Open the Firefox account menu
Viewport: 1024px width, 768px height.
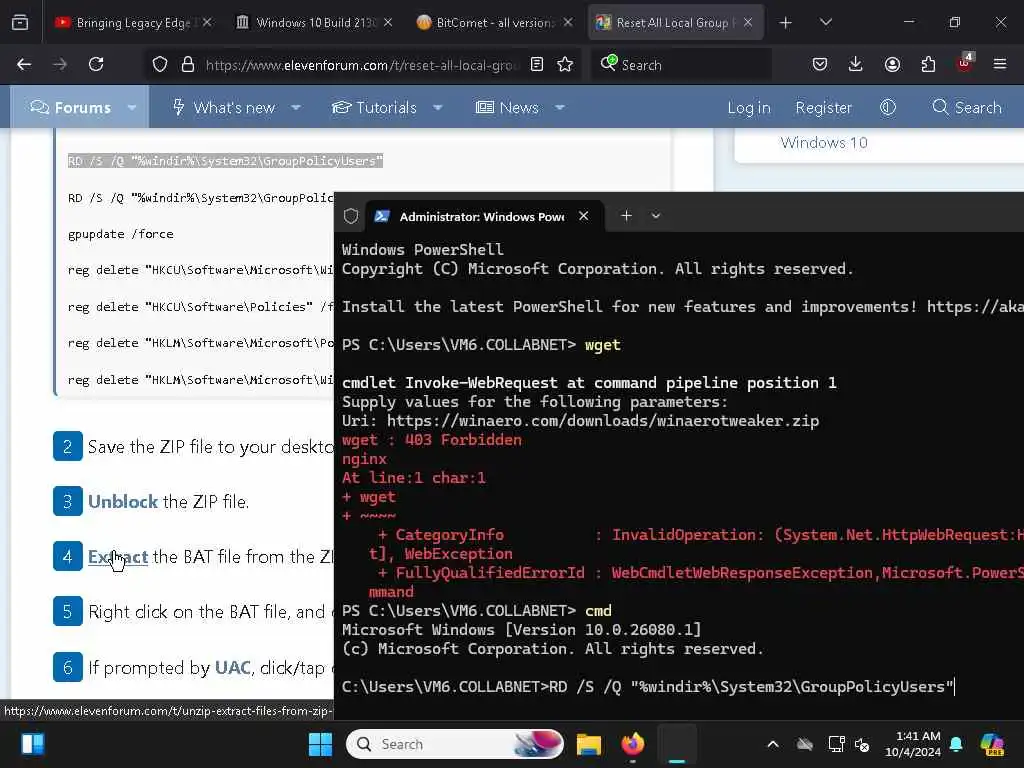pos(892,64)
